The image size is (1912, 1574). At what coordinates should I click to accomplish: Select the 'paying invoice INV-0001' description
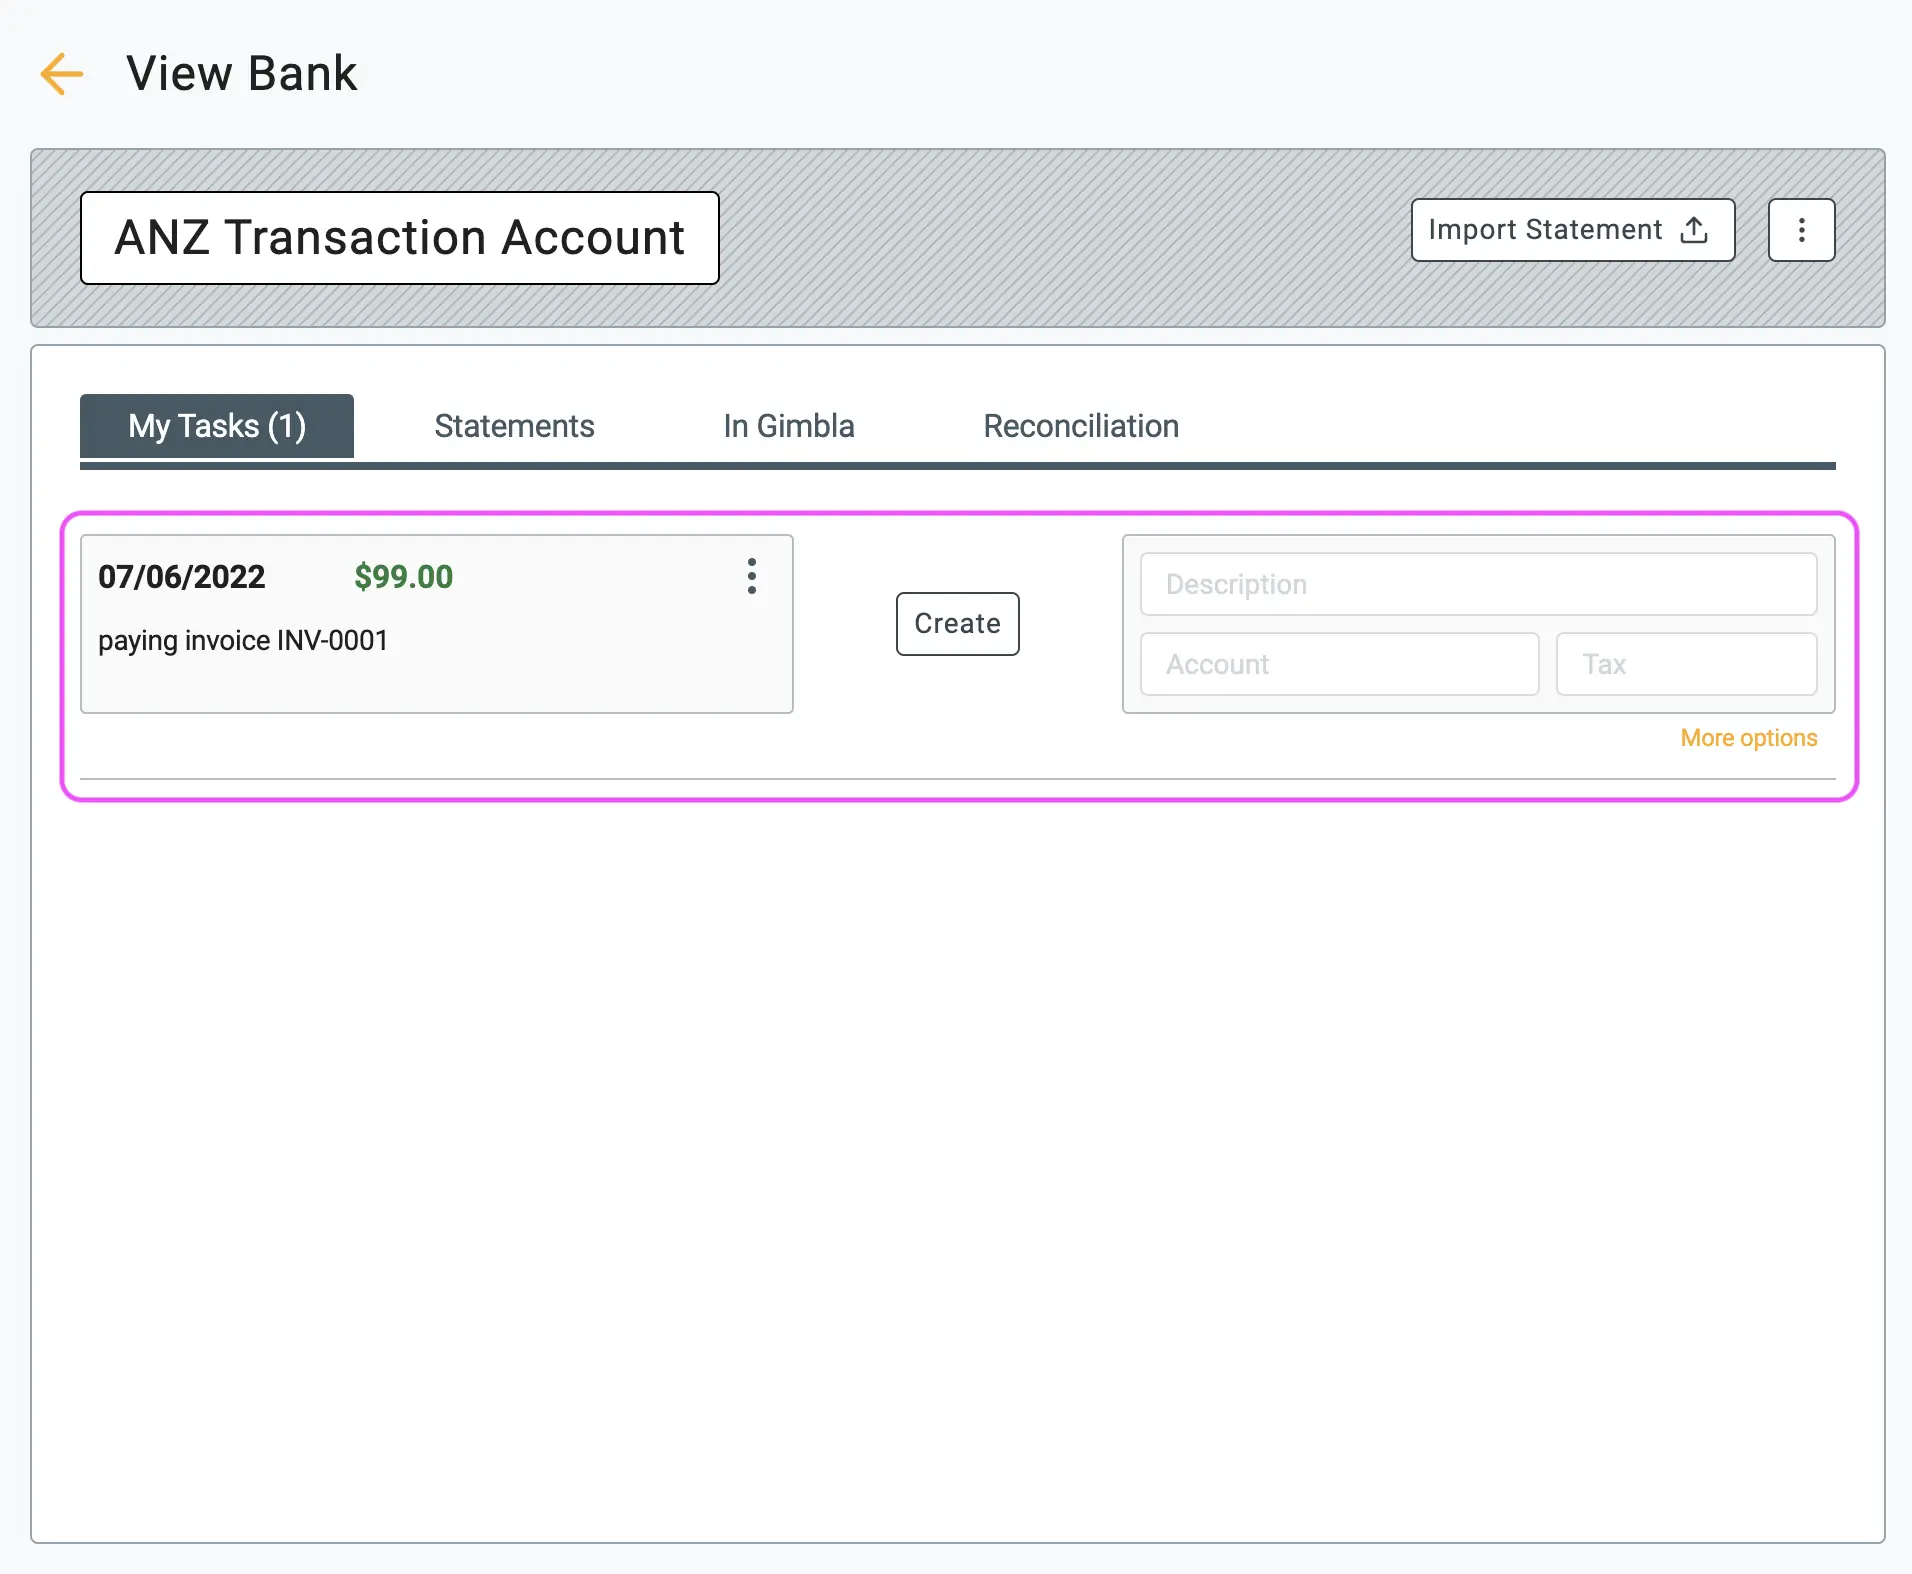click(x=243, y=640)
